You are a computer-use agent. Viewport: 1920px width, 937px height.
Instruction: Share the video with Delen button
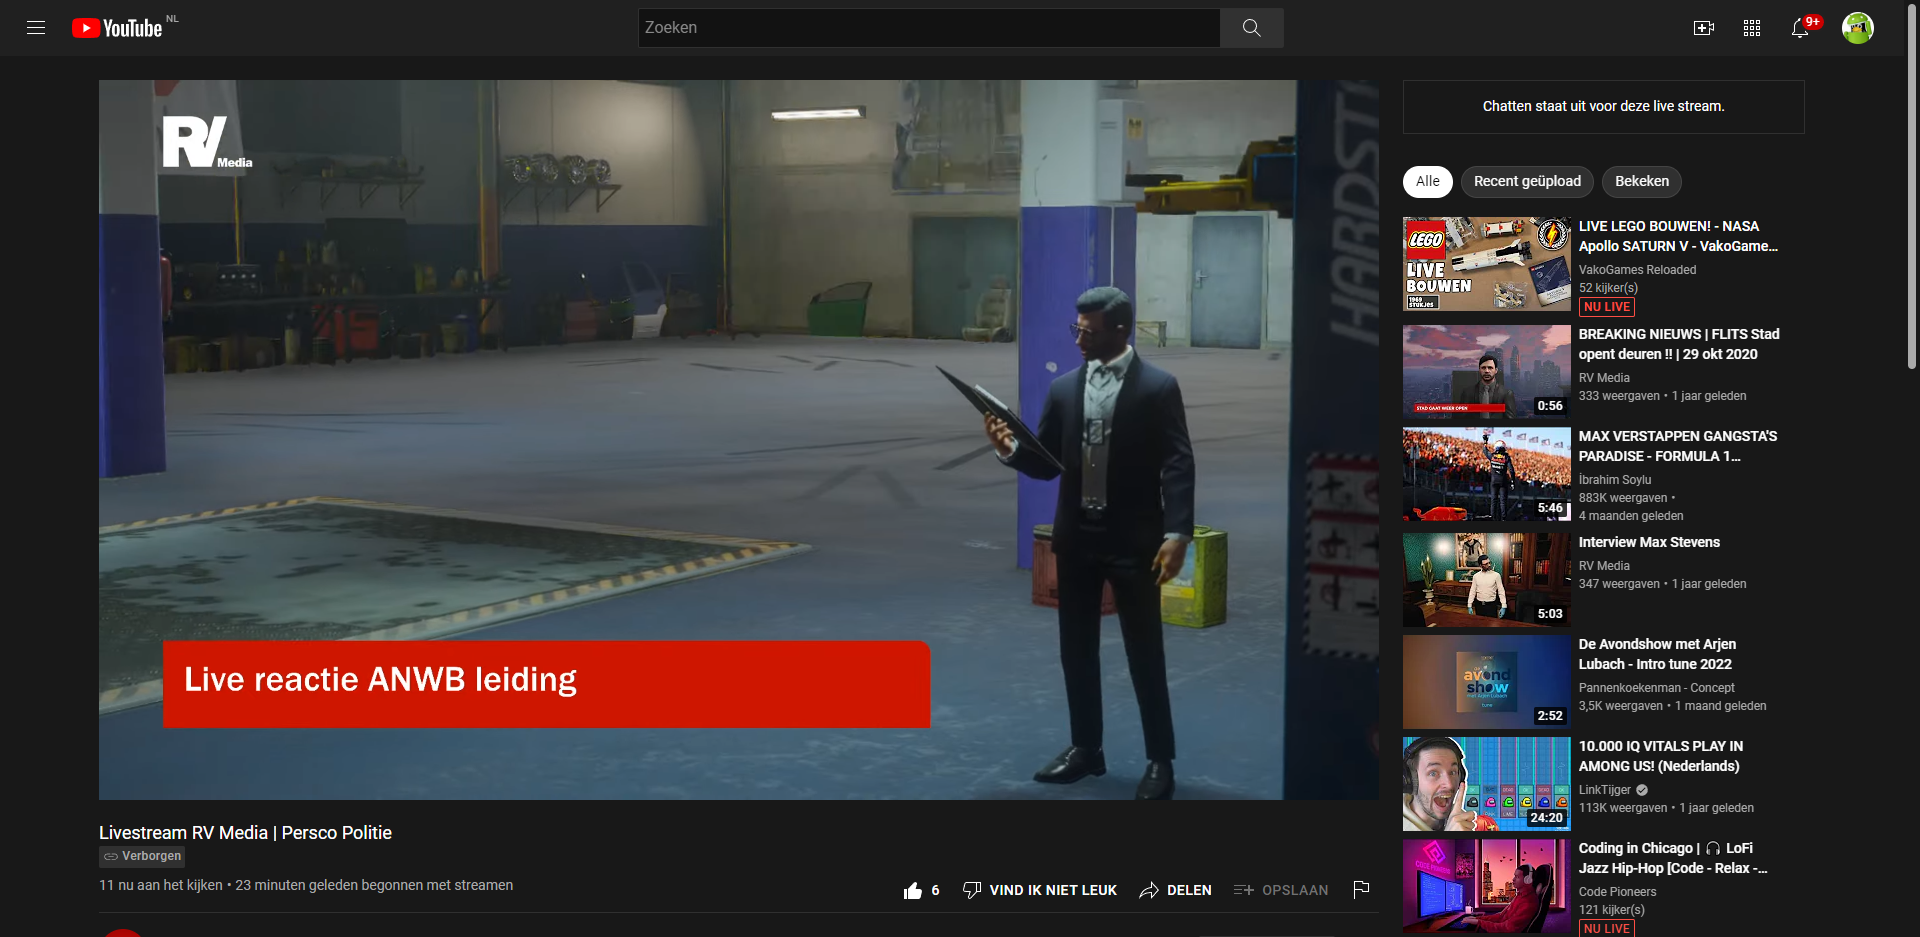click(x=1176, y=890)
